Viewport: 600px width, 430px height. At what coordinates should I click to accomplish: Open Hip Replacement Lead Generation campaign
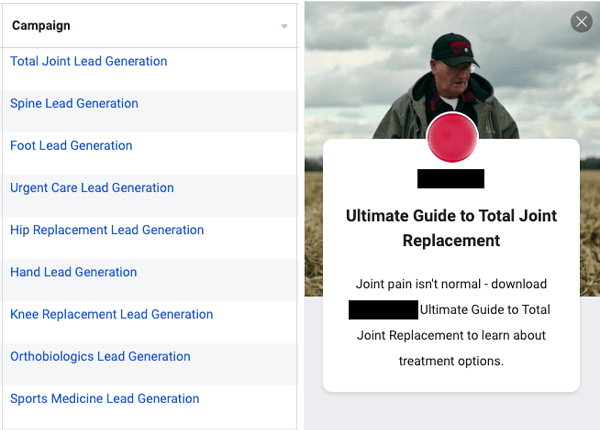(x=107, y=229)
